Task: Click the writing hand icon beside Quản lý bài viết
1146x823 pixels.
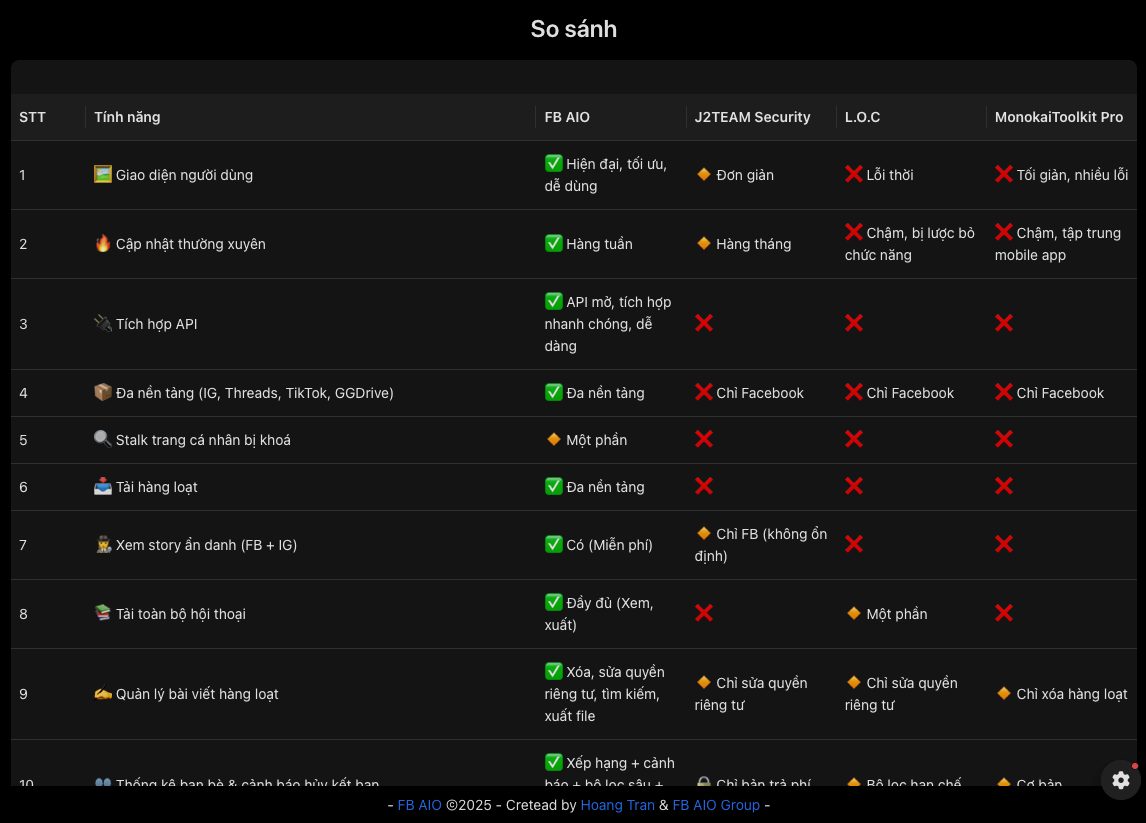Action: pyautogui.click(x=102, y=693)
